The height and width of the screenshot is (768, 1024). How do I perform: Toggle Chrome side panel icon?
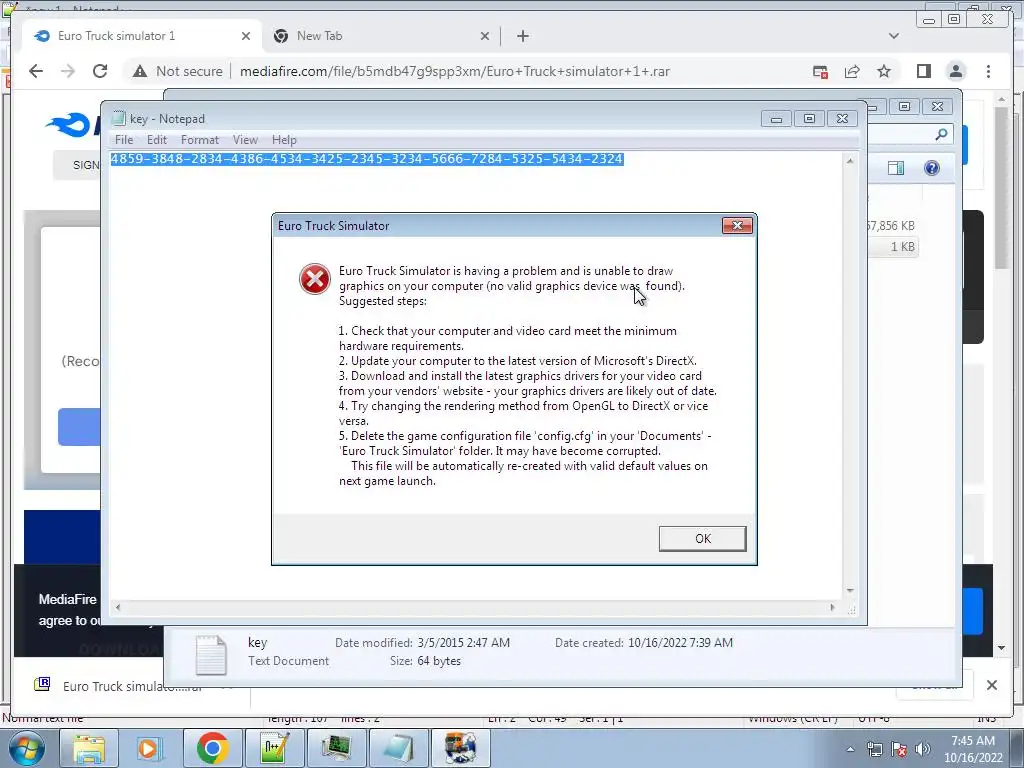pos(923,71)
